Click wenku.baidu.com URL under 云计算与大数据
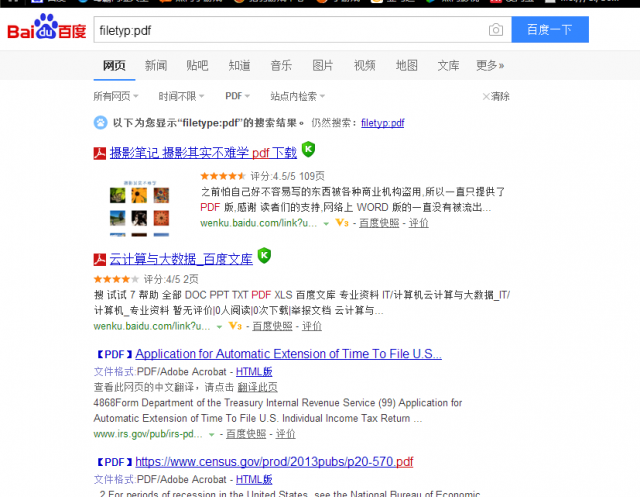Screen dimensions: 640x497 pyautogui.click(x=152, y=326)
